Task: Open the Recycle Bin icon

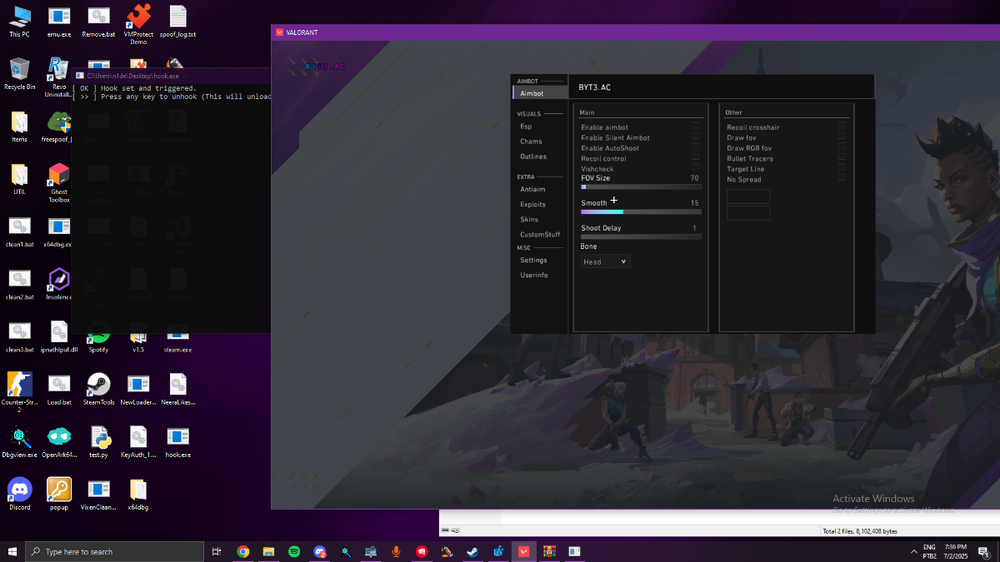Action: click(x=19, y=70)
